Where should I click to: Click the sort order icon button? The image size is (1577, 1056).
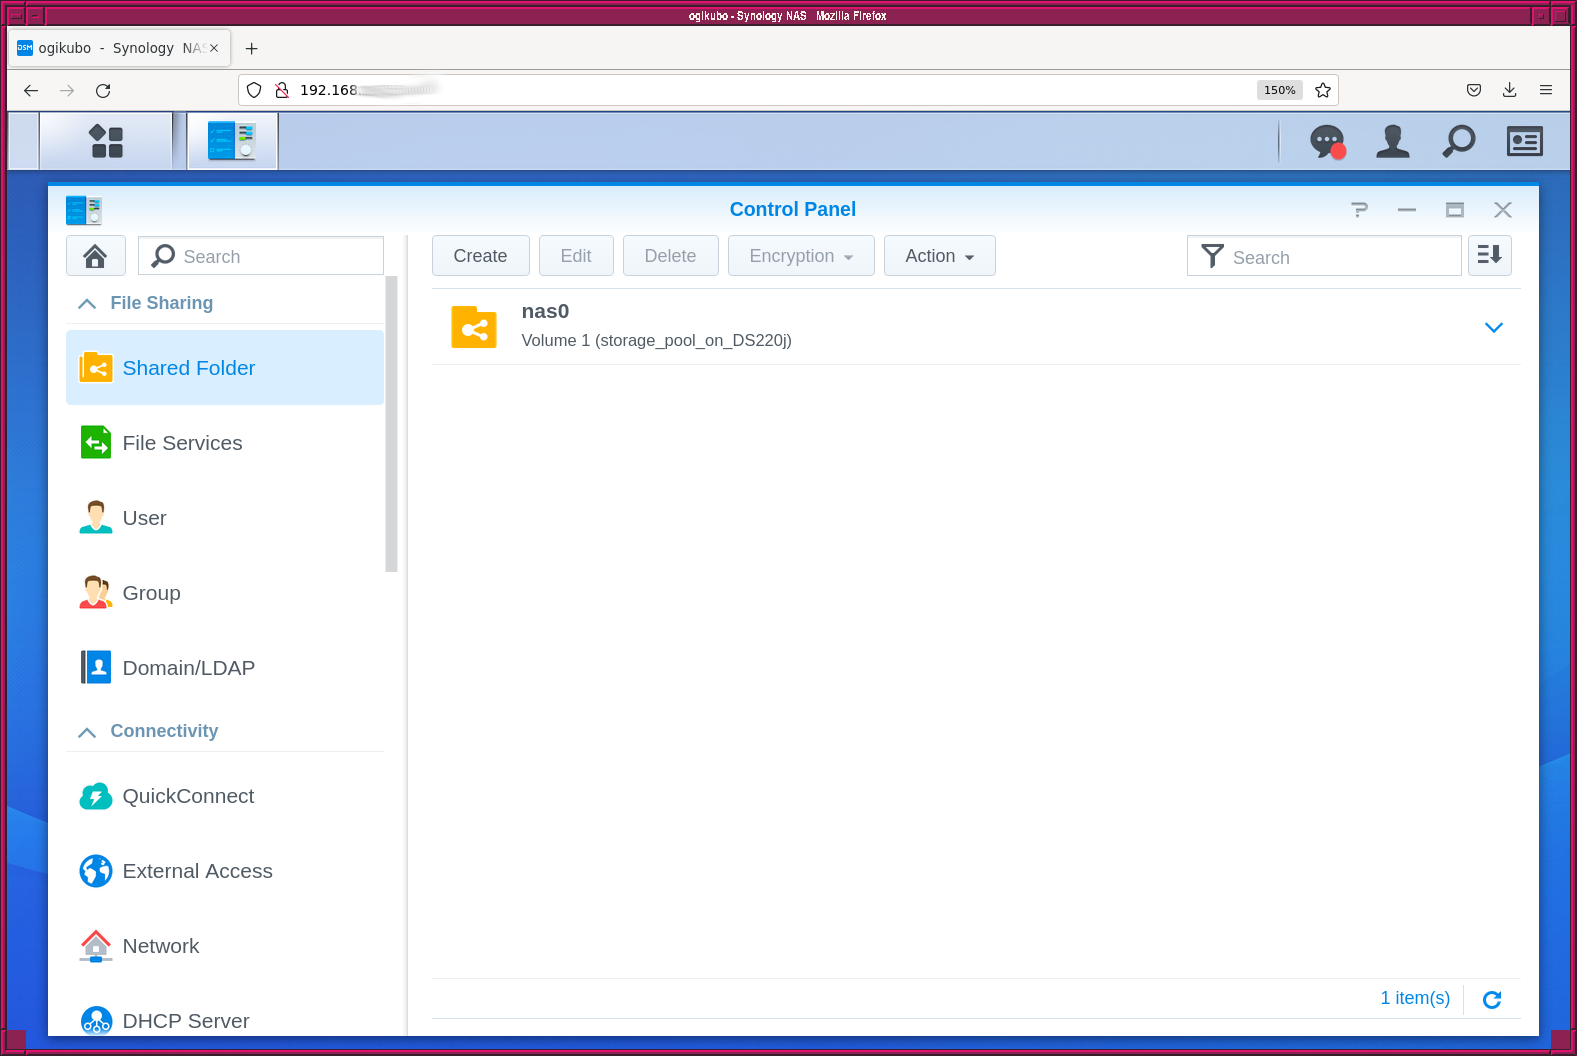tap(1489, 256)
